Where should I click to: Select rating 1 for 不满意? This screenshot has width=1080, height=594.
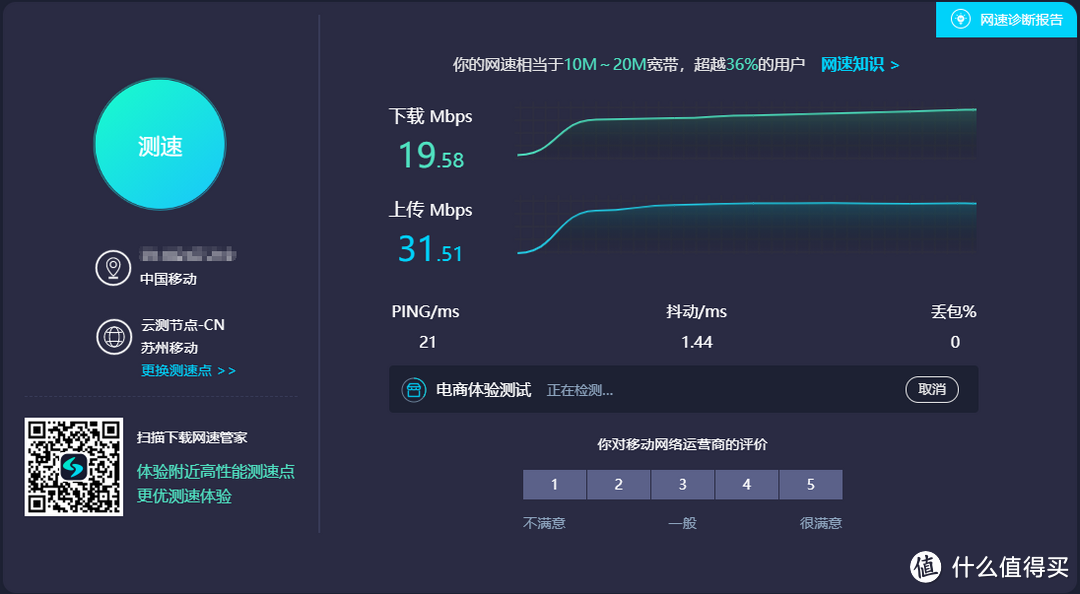point(554,484)
